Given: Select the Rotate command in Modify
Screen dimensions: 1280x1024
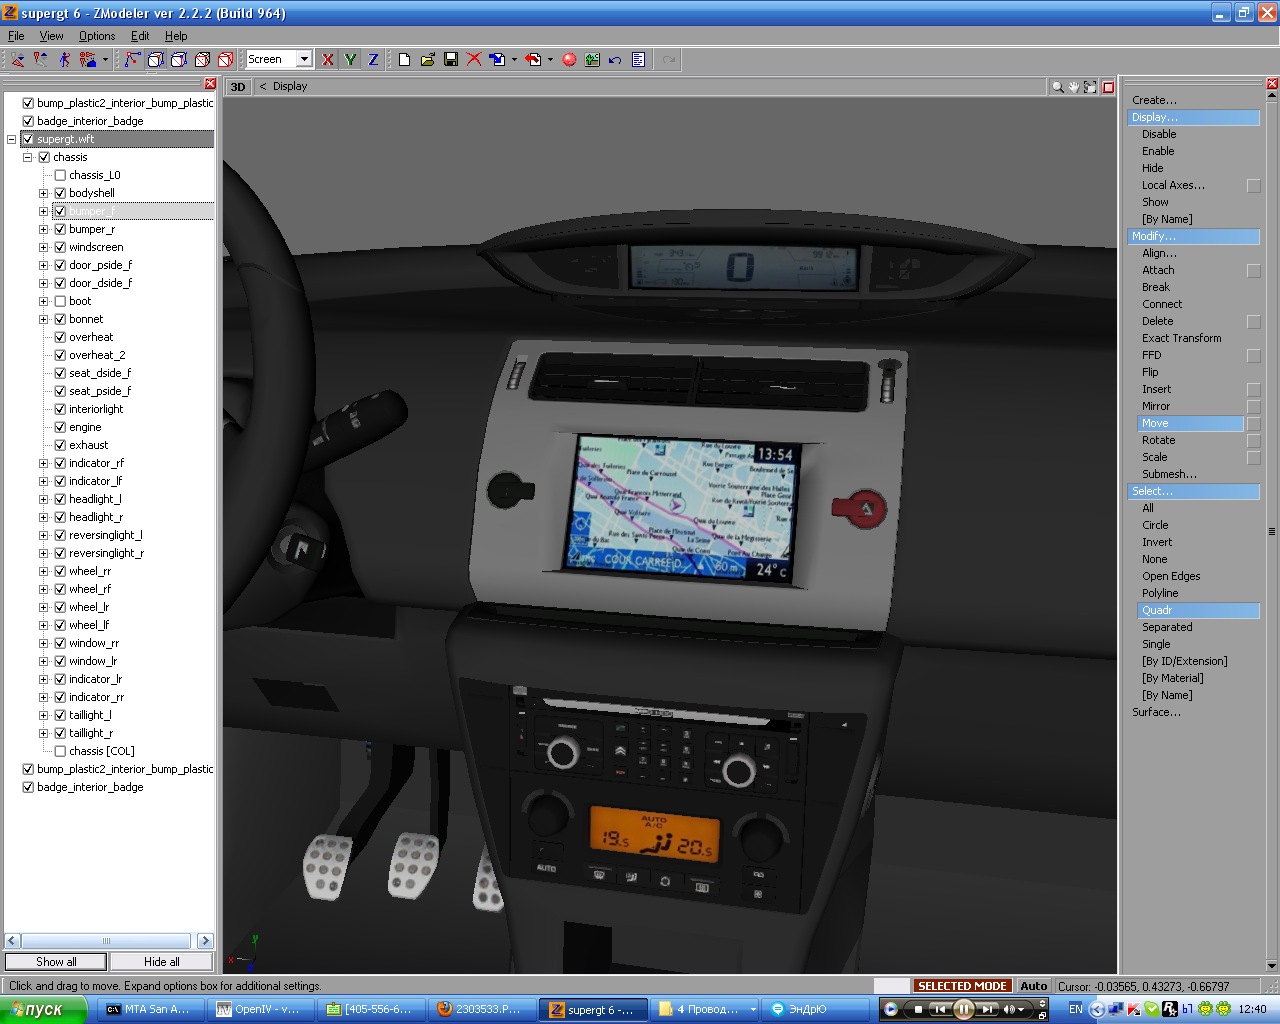Looking at the screenshot, I should [x=1159, y=440].
